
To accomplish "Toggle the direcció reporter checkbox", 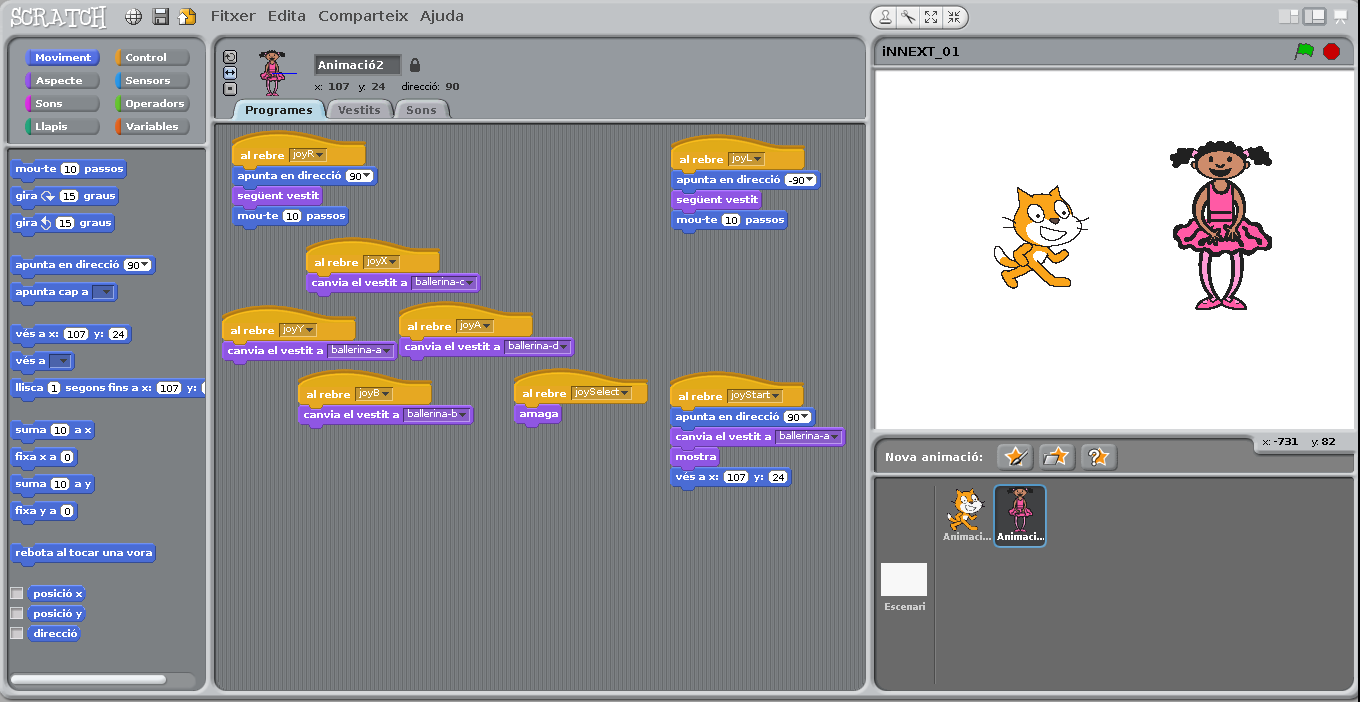I will pyautogui.click(x=17, y=633).
